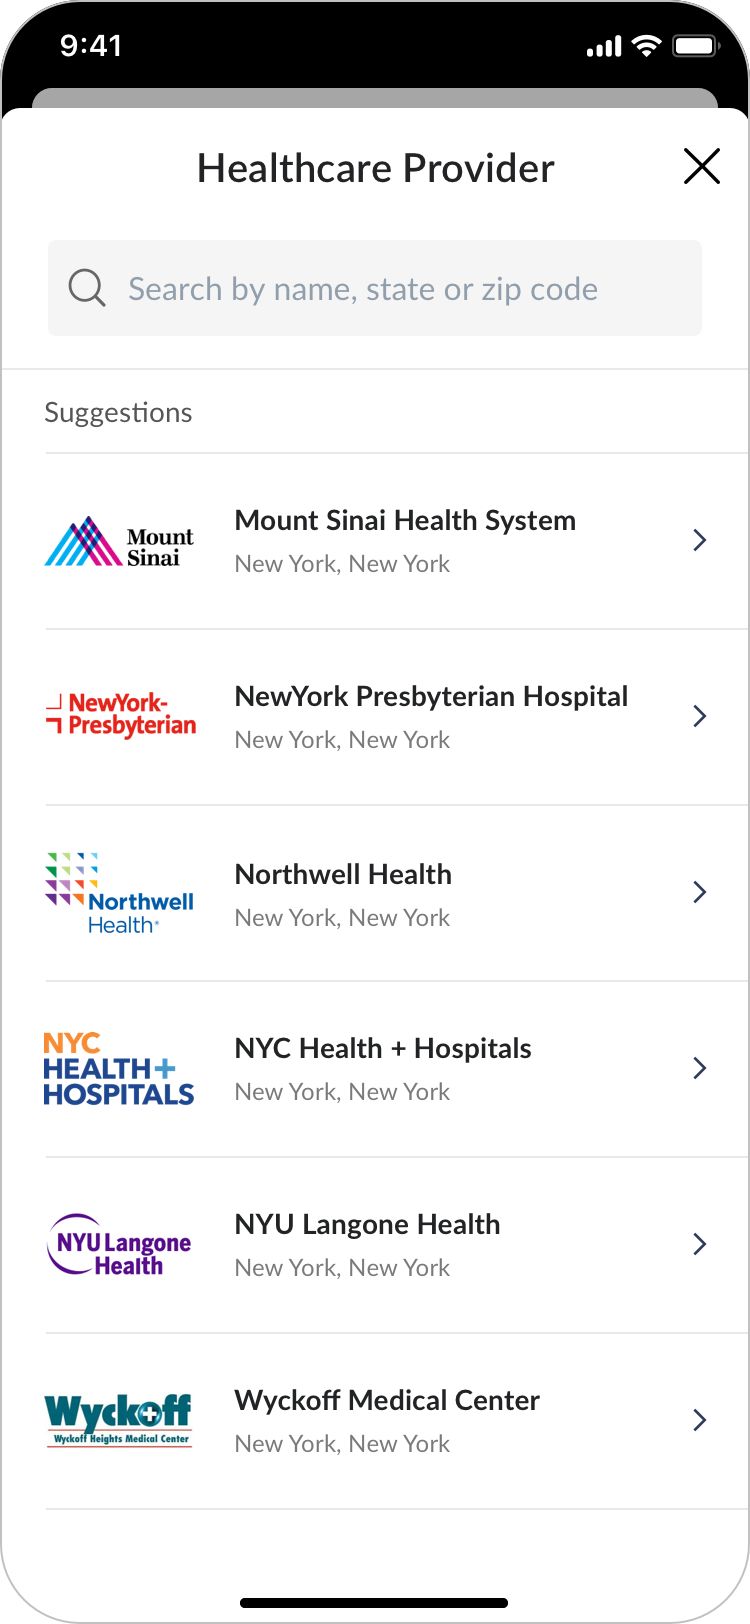750x1624 pixels.
Task: Tap the Wyckoff Heights Medical Center logo
Action: pos(119,1421)
